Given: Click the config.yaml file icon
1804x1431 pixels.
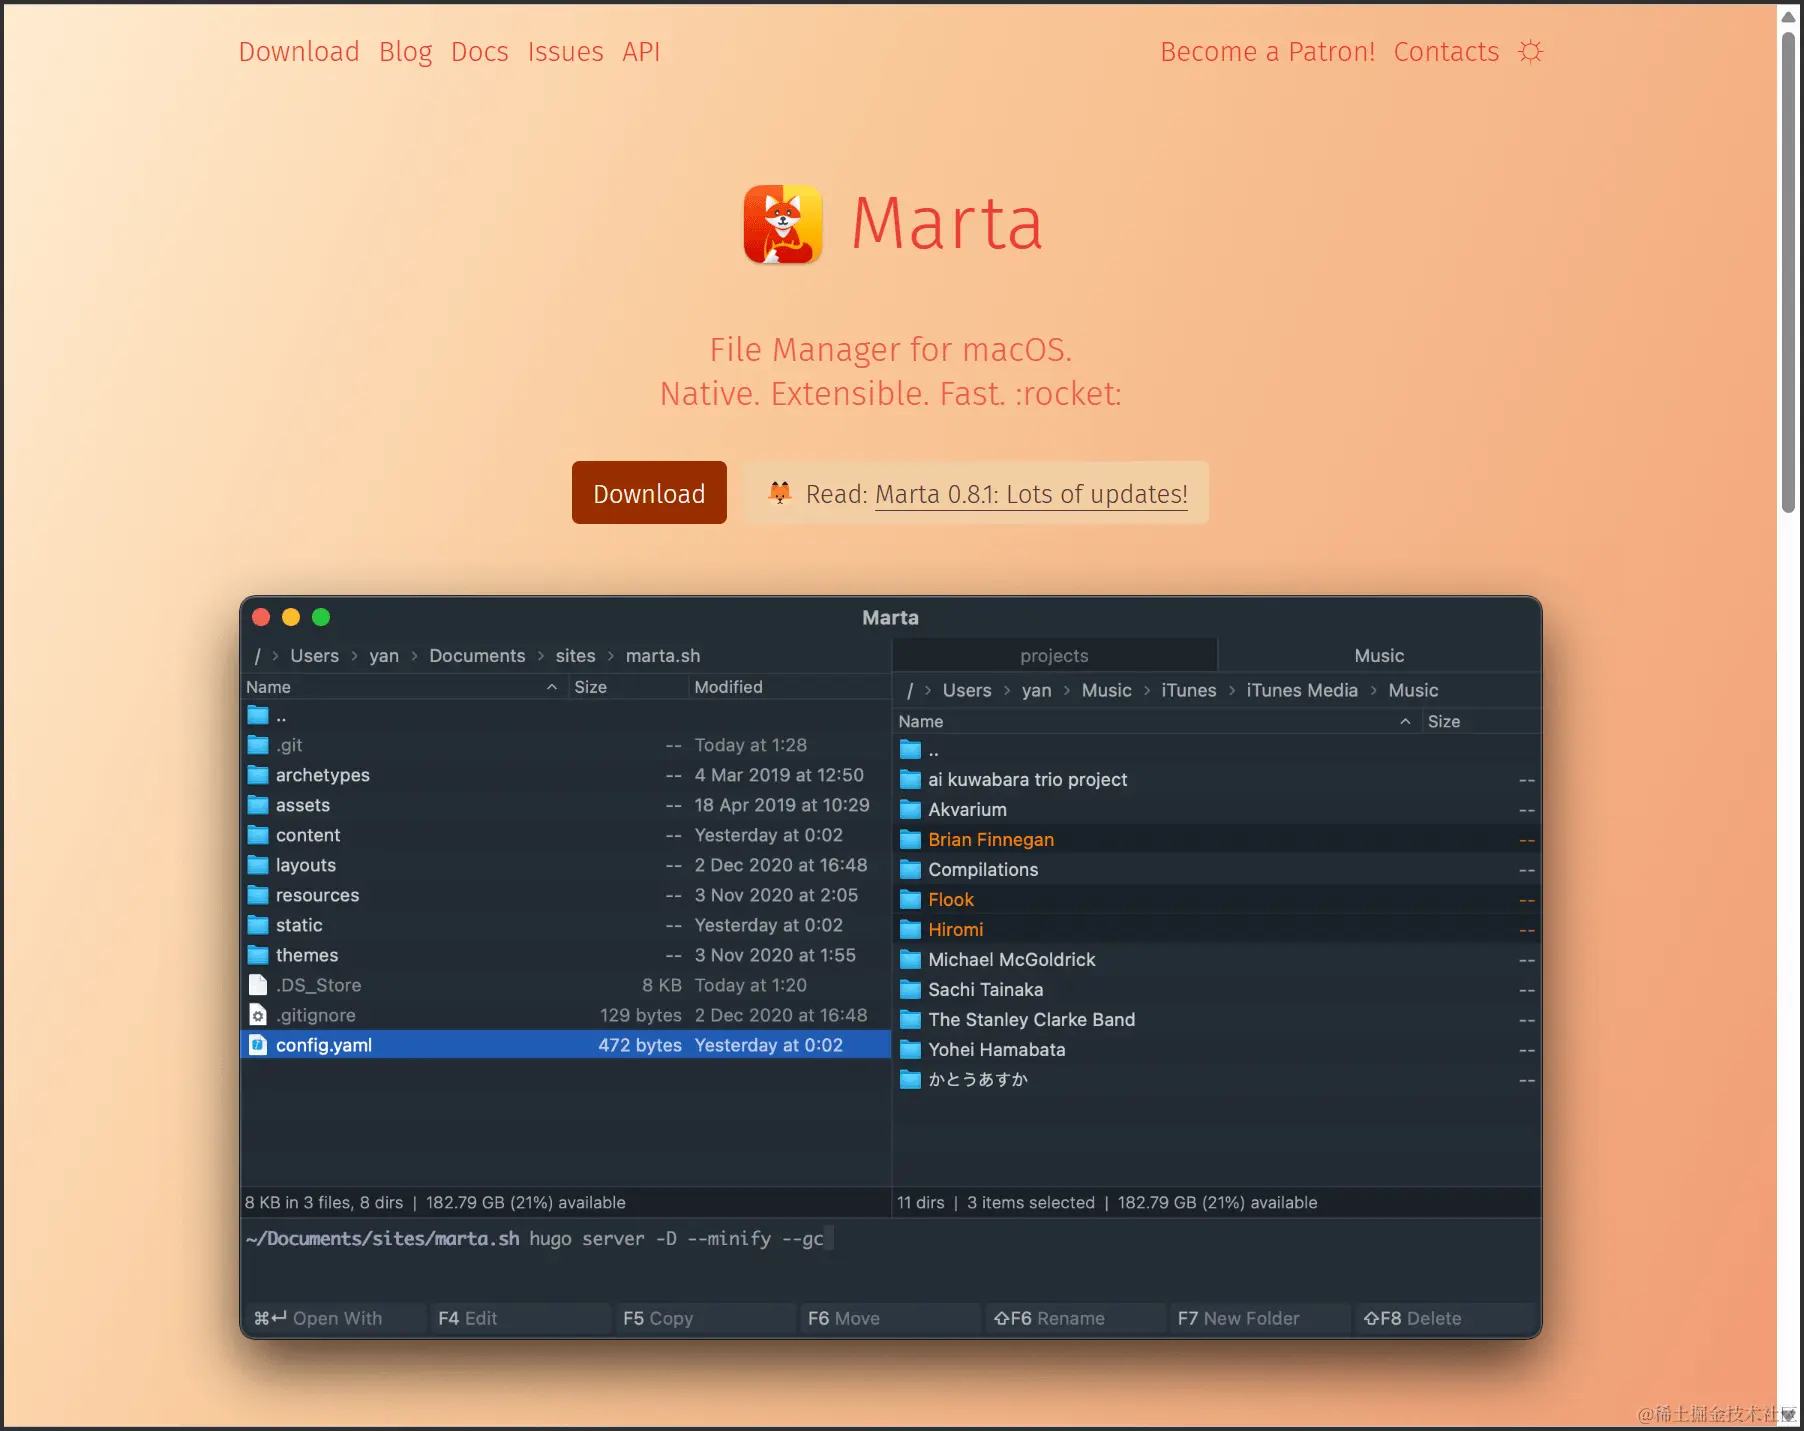Looking at the screenshot, I should (258, 1045).
